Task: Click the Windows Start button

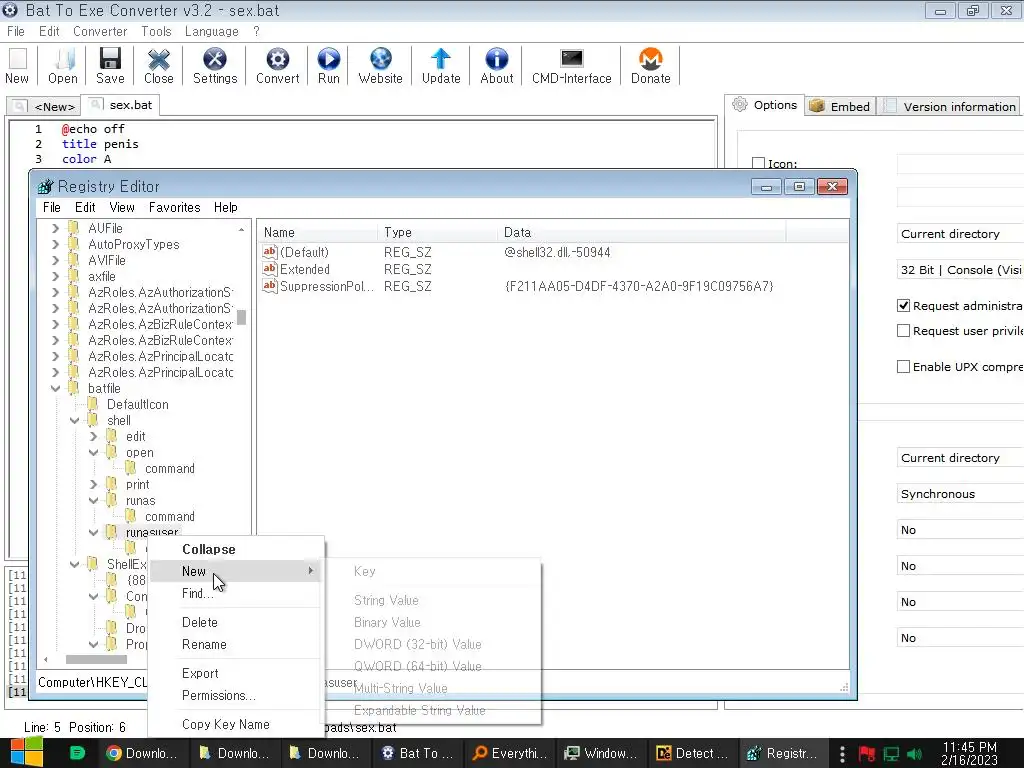Action: coord(27,753)
